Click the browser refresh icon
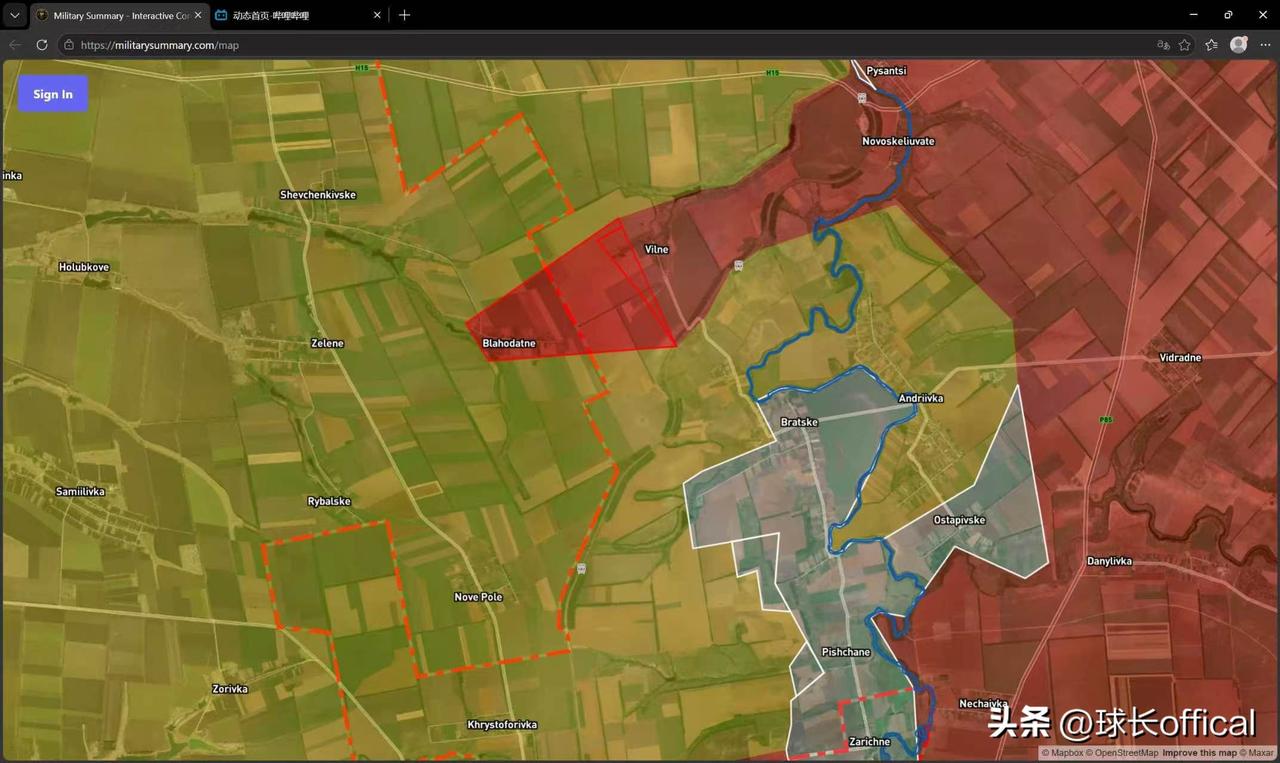 pos(42,45)
